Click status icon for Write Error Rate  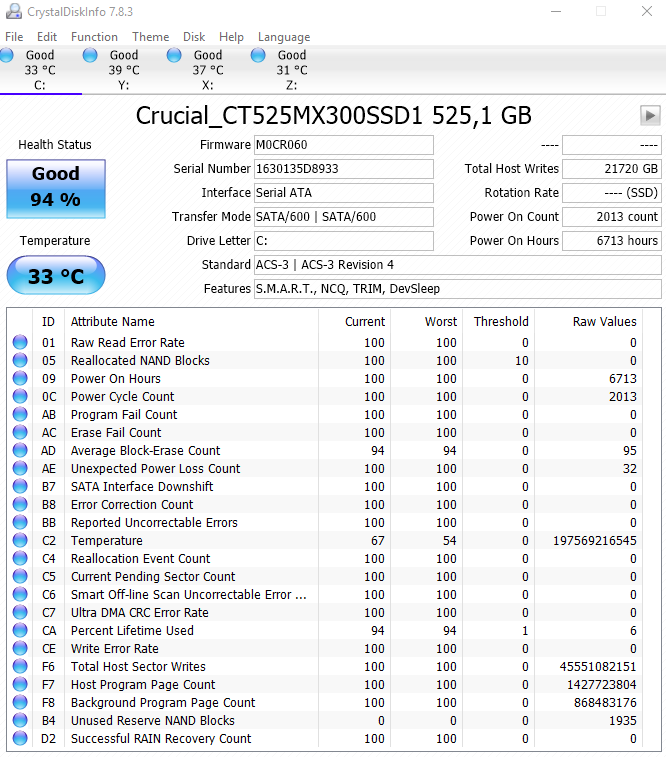pos(20,648)
